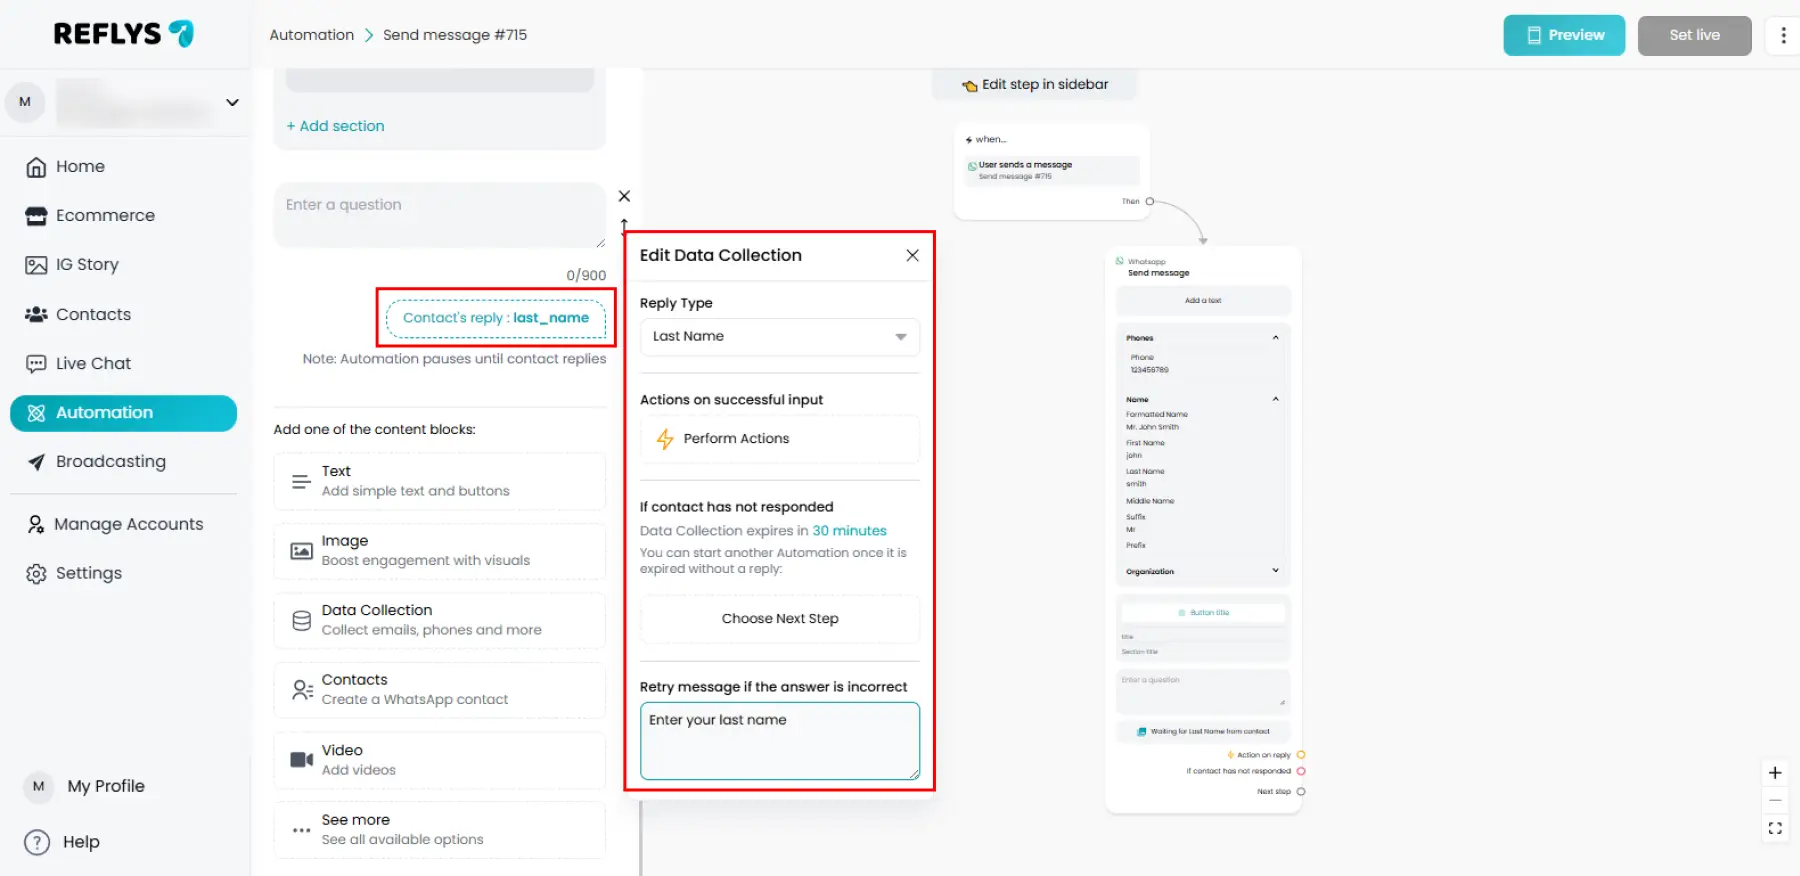Click the Preview button
1800x876 pixels.
tap(1564, 35)
